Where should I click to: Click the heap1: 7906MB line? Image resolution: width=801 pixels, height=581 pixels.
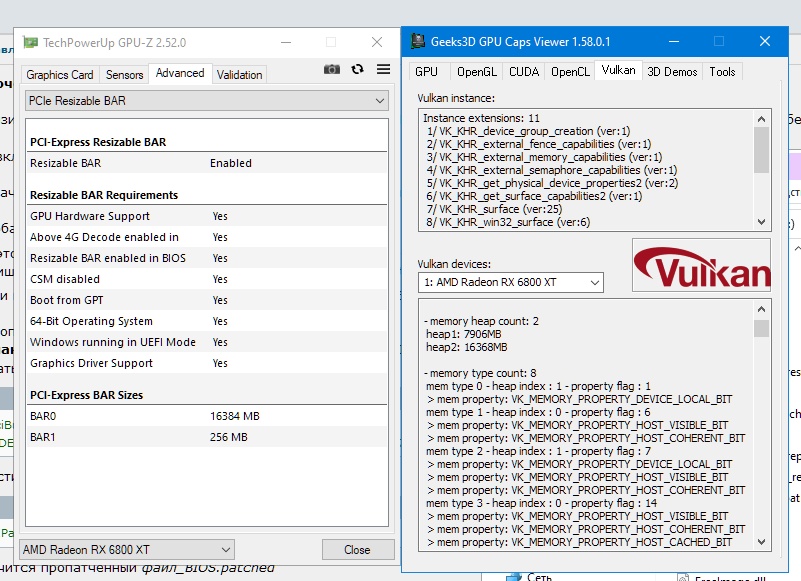[463, 334]
